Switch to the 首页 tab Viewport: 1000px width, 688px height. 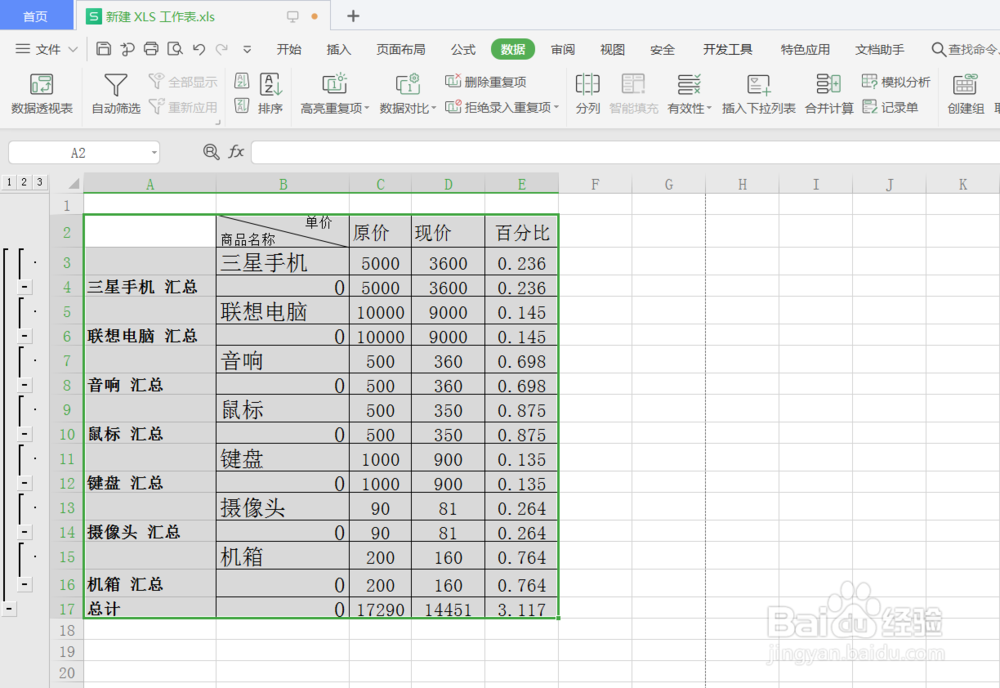pos(37,15)
